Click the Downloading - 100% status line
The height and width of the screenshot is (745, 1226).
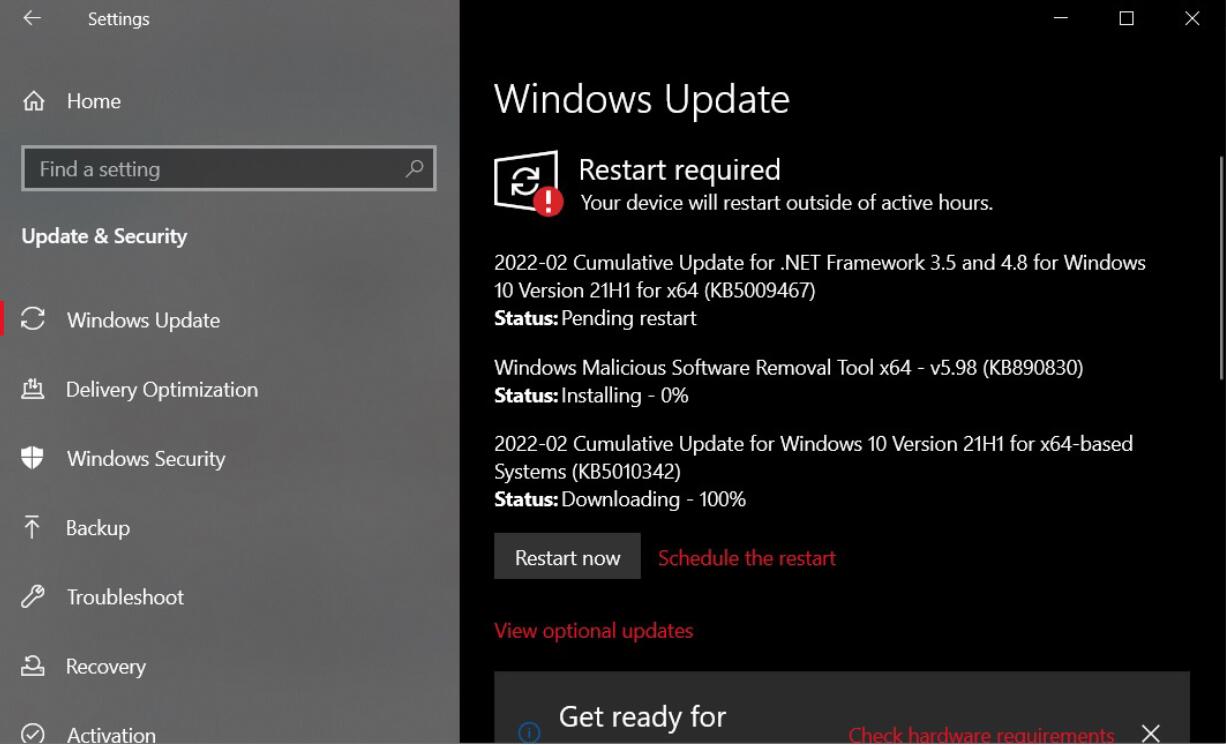coord(620,498)
